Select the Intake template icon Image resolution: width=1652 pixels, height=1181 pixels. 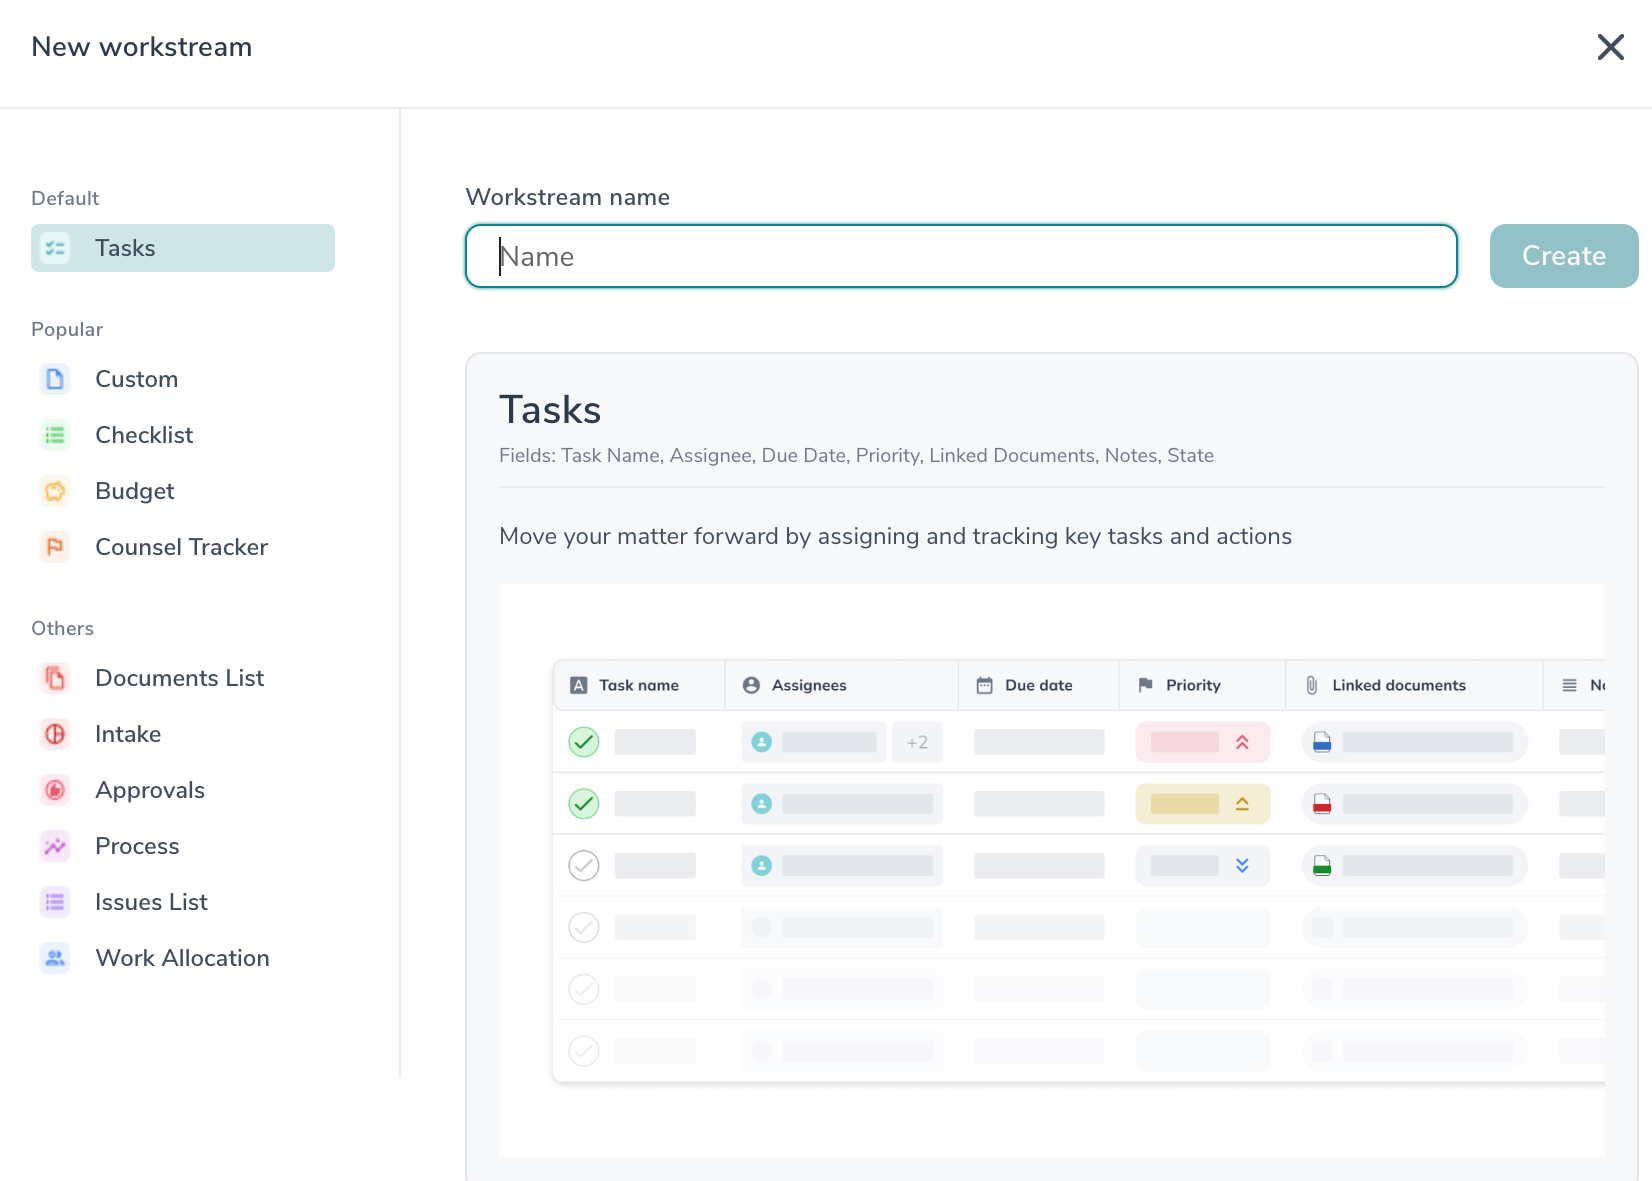tap(54, 734)
